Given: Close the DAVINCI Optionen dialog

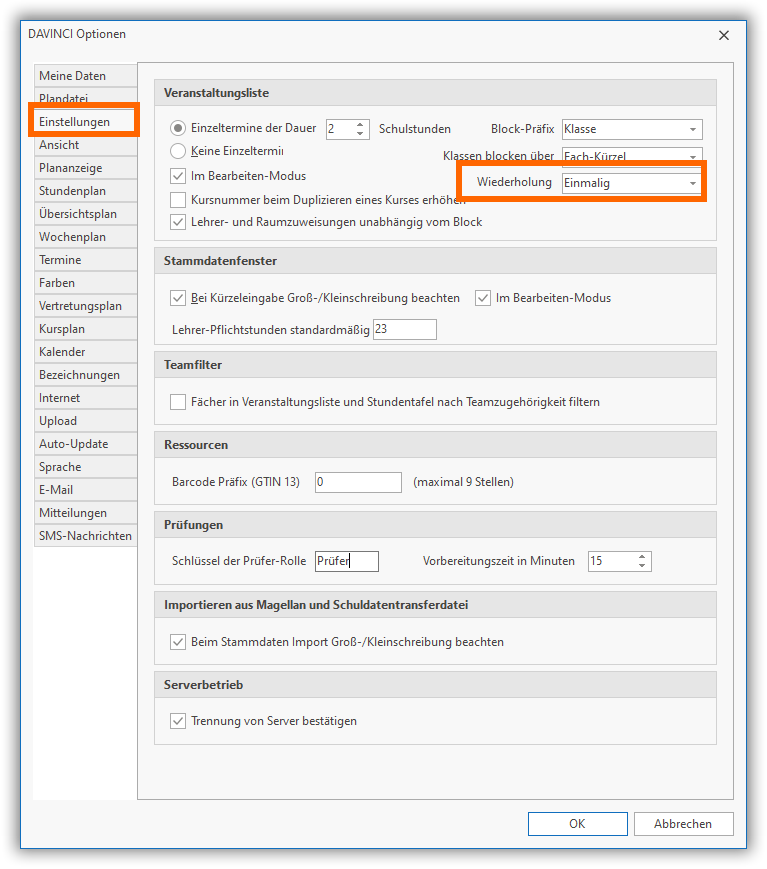Looking at the screenshot, I should pyautogui.click(x=724, y=35).
